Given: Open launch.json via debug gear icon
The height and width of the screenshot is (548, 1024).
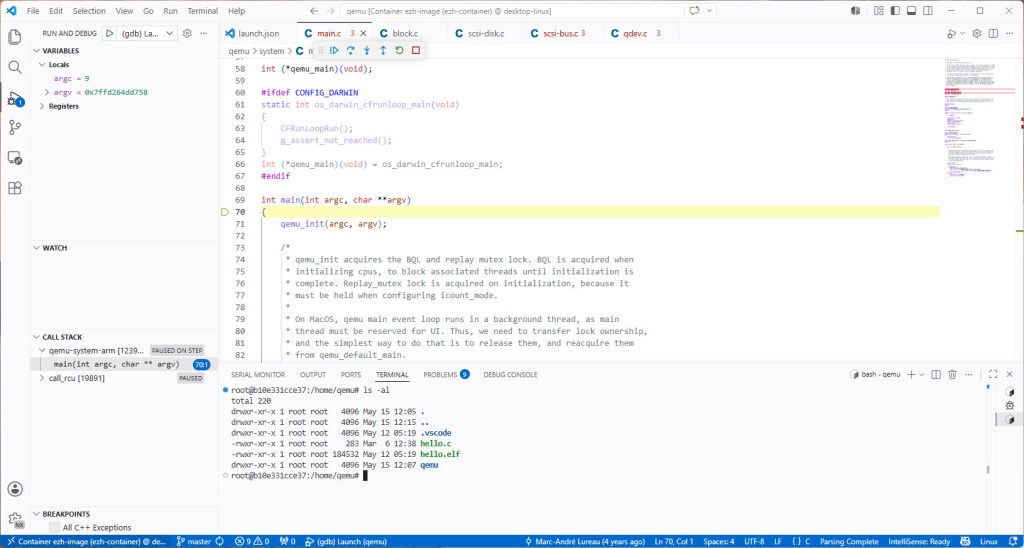Looking at the screenshot, I should click(187, 33).
